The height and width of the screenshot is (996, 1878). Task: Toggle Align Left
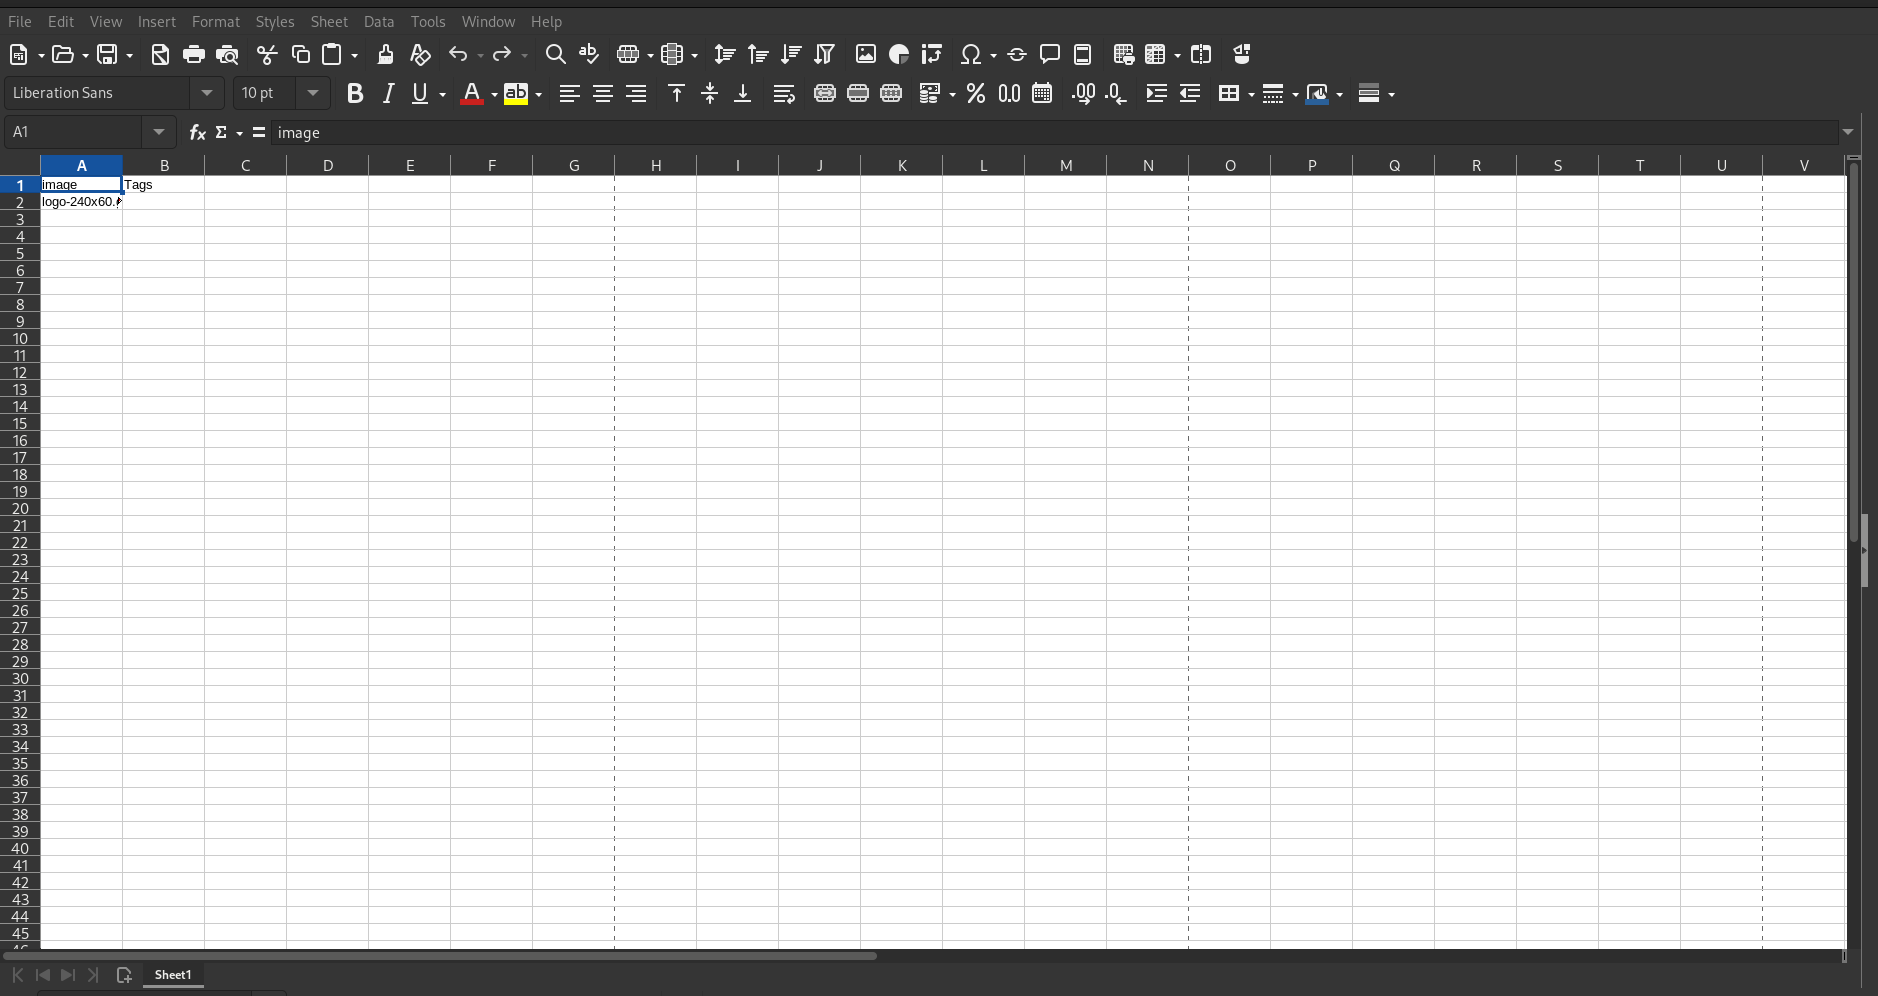pyautogui.click(x=570, y=94)
